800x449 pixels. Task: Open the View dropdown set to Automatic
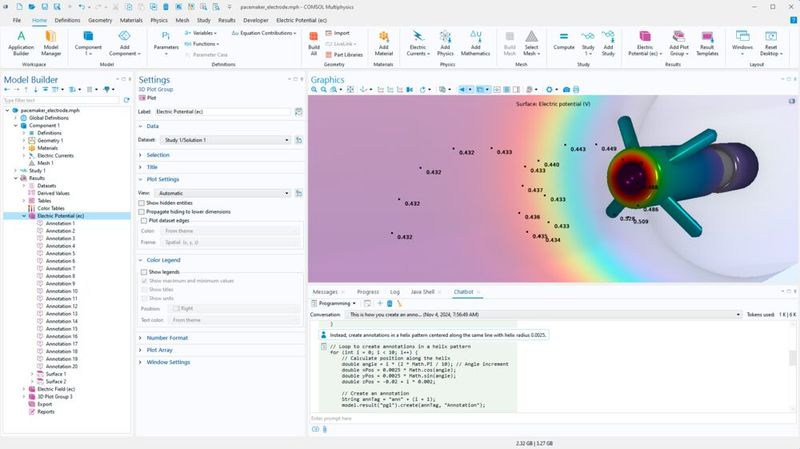pos(222,193)
